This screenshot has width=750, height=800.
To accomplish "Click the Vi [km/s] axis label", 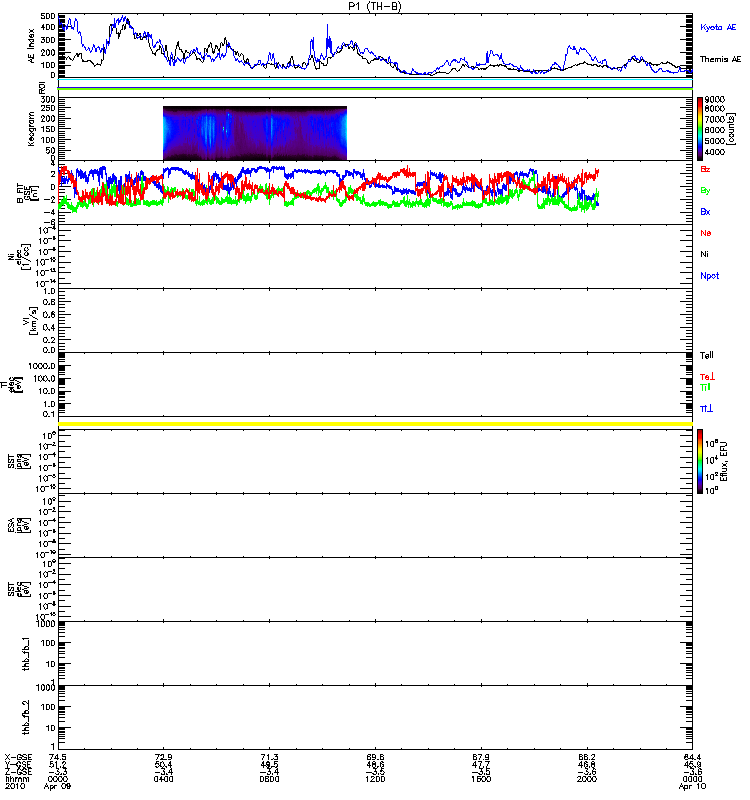I will click(29, 320).
